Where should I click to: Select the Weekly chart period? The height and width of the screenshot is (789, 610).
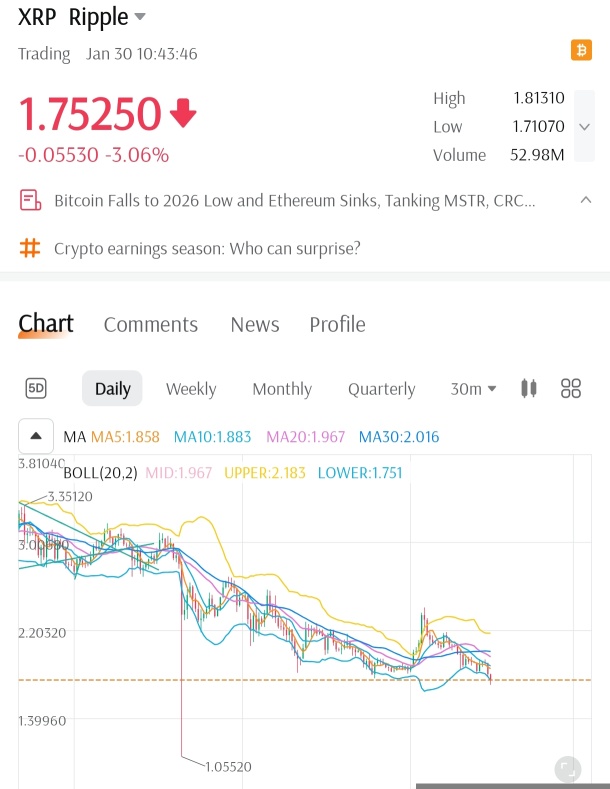pyautogui.click(x=191, y=388)
